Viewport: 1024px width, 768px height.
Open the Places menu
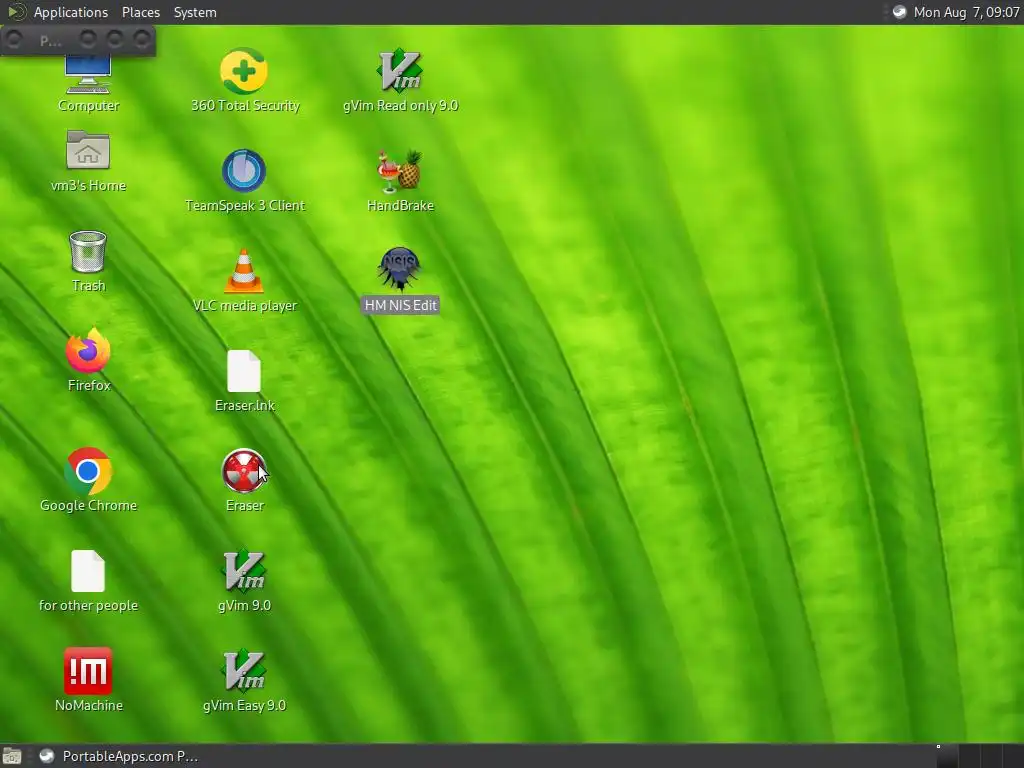[x=140, y=12]
